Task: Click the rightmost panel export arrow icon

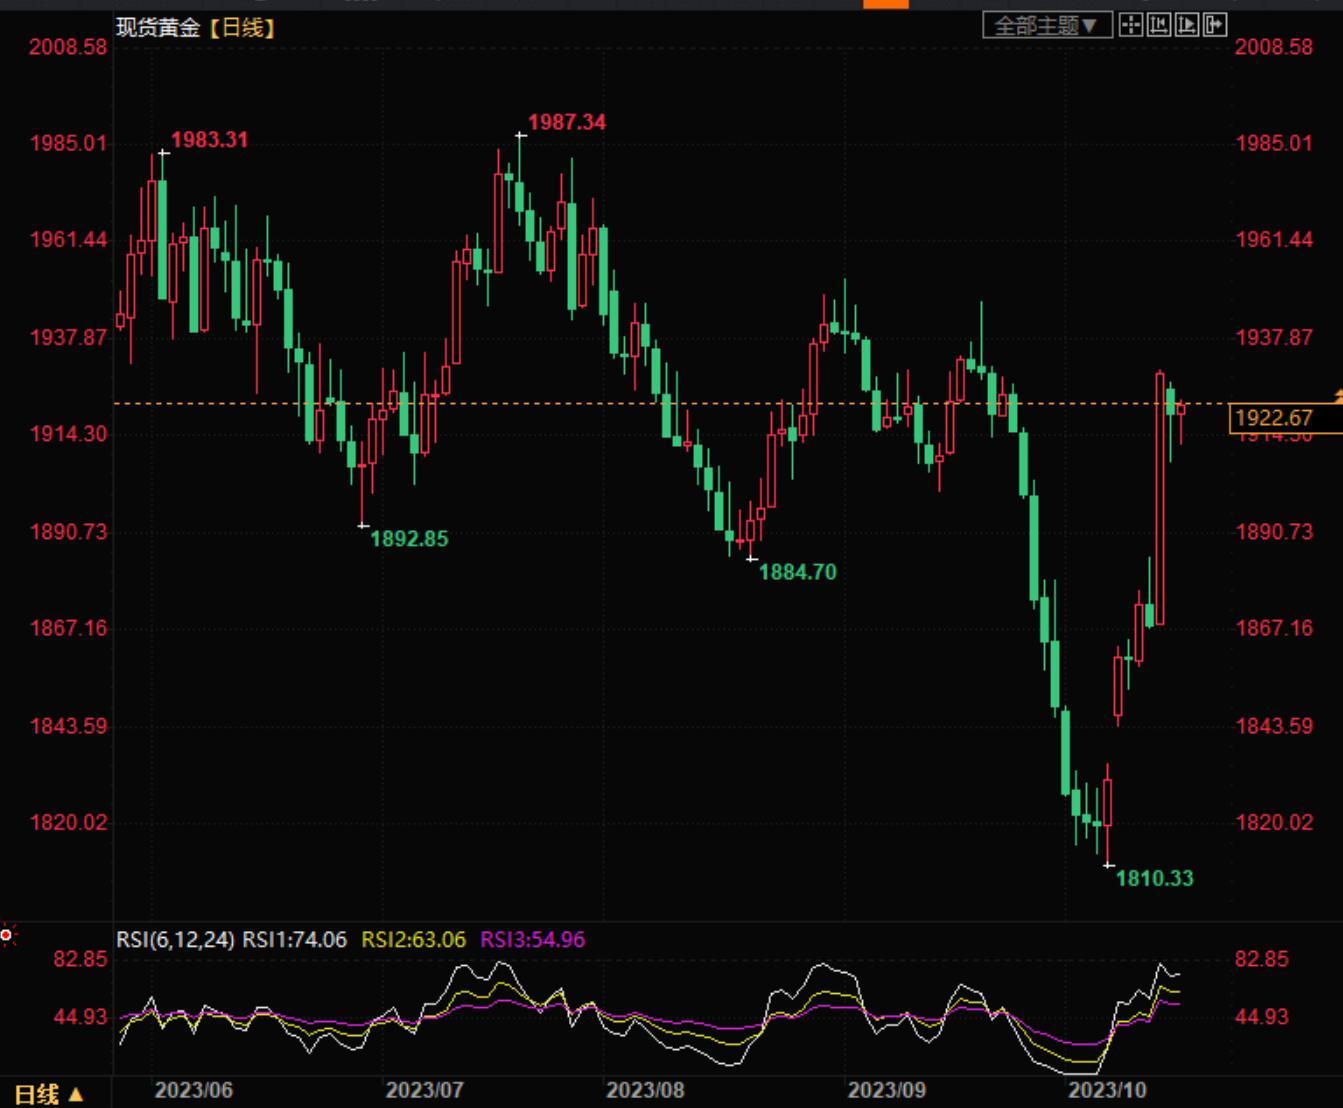Action: 1215,25
